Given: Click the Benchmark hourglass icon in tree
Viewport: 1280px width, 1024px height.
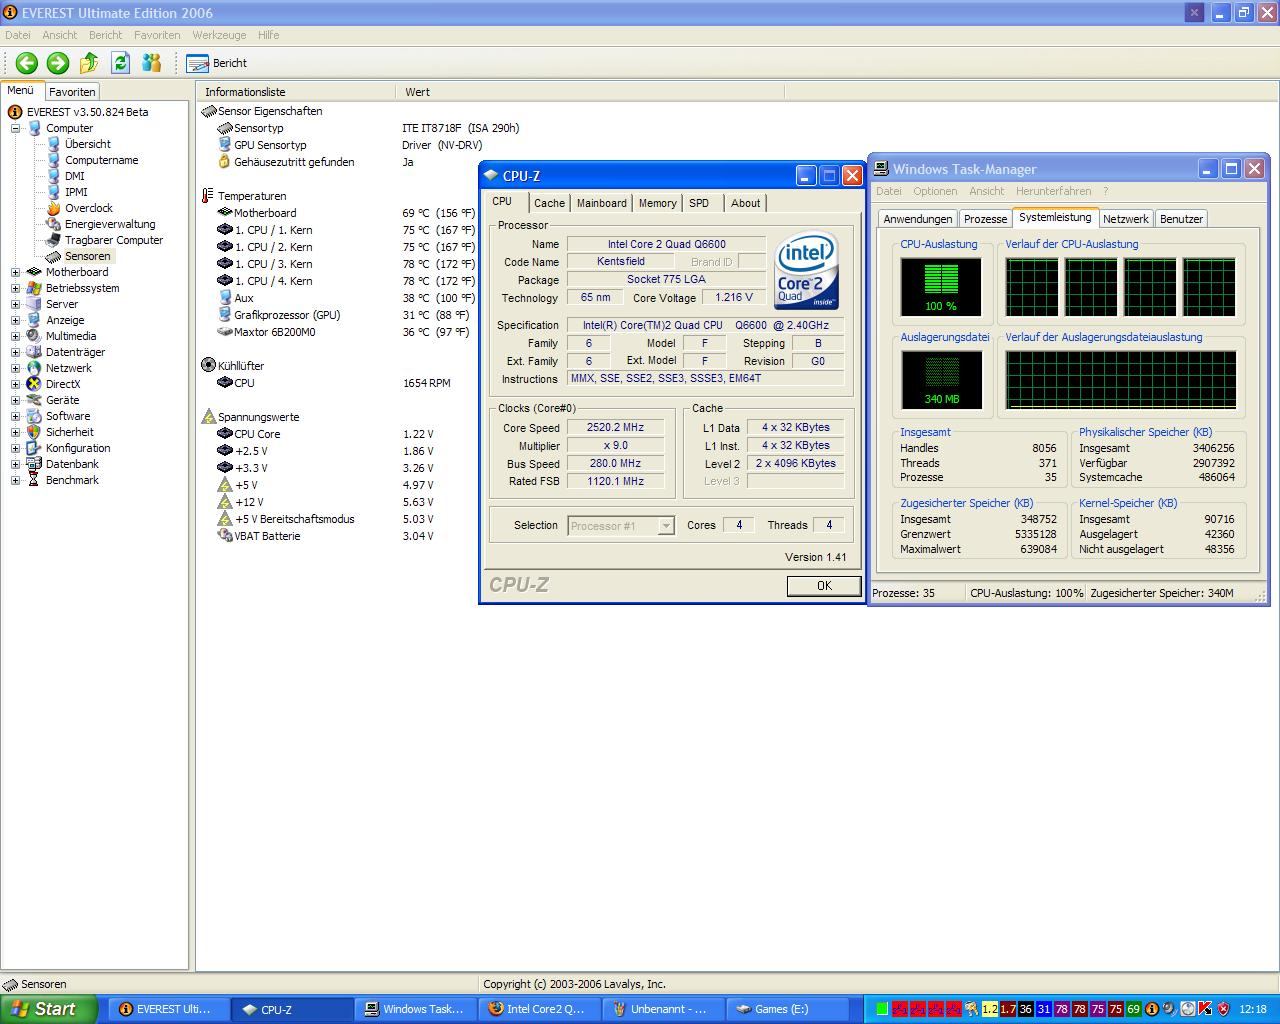Looking at the screenshot, I should [34, 480].
